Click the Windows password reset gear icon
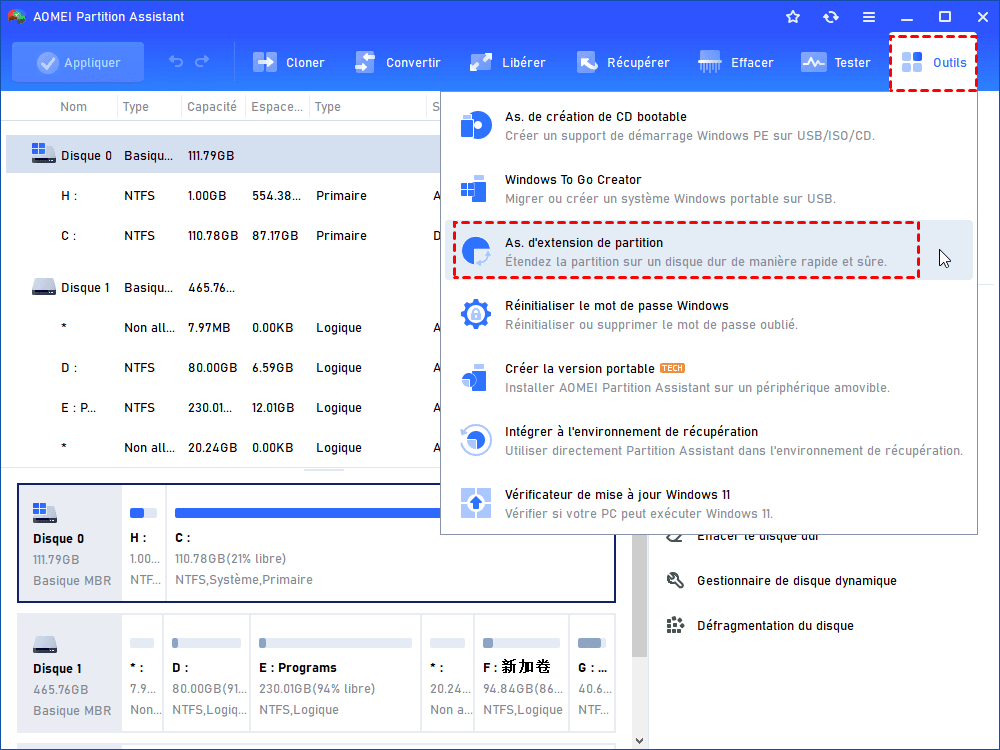The height and width of the screenshot is (750, 1000). pos(476,314)
